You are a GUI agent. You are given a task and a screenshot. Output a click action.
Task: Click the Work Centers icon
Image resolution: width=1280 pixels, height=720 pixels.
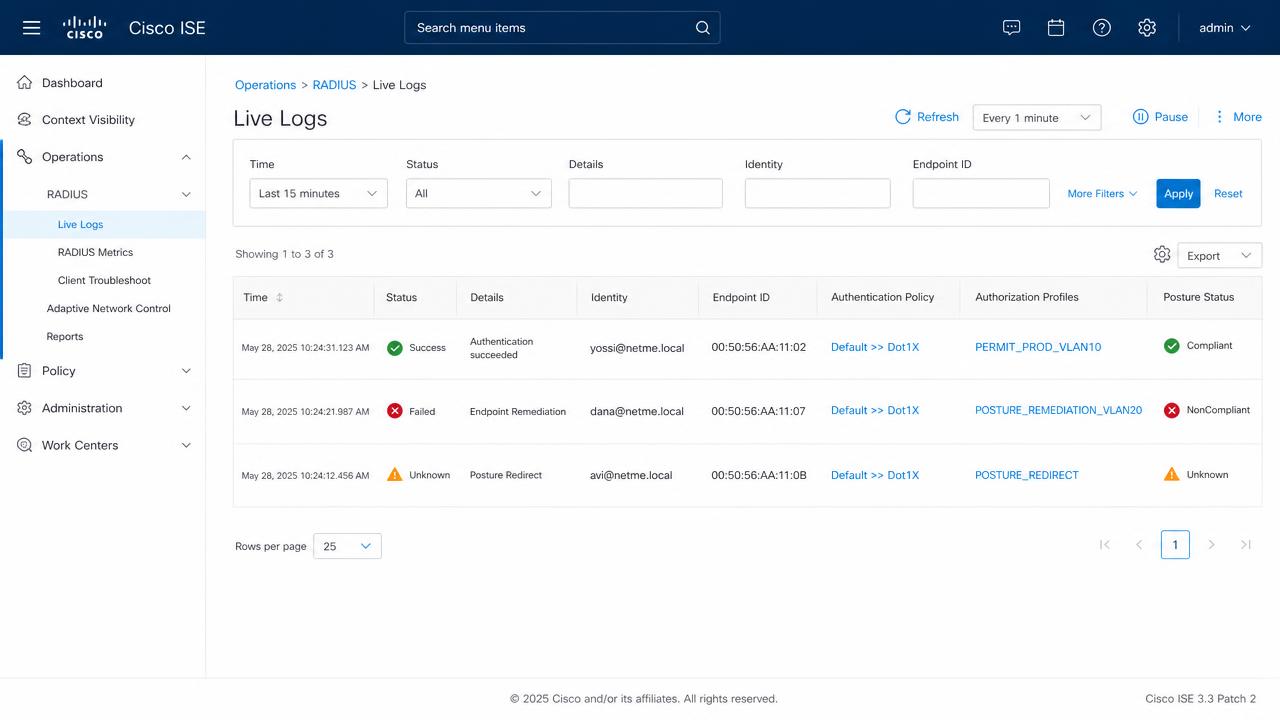[25, 445]
